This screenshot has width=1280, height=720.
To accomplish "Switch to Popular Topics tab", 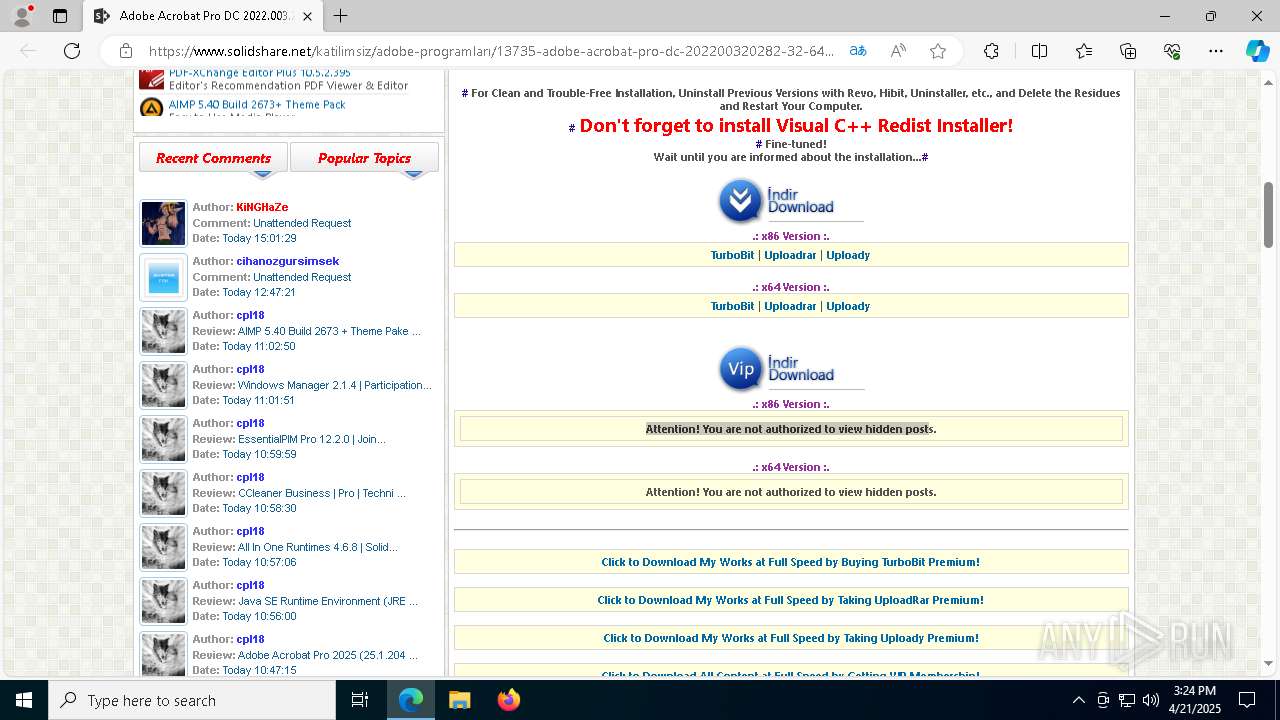I will (x=364, y=158).
